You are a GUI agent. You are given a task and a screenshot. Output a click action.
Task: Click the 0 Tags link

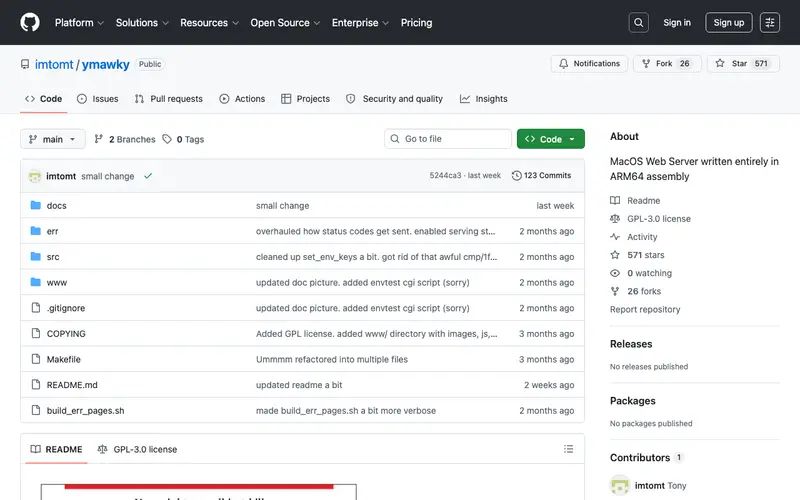point(183,139)
